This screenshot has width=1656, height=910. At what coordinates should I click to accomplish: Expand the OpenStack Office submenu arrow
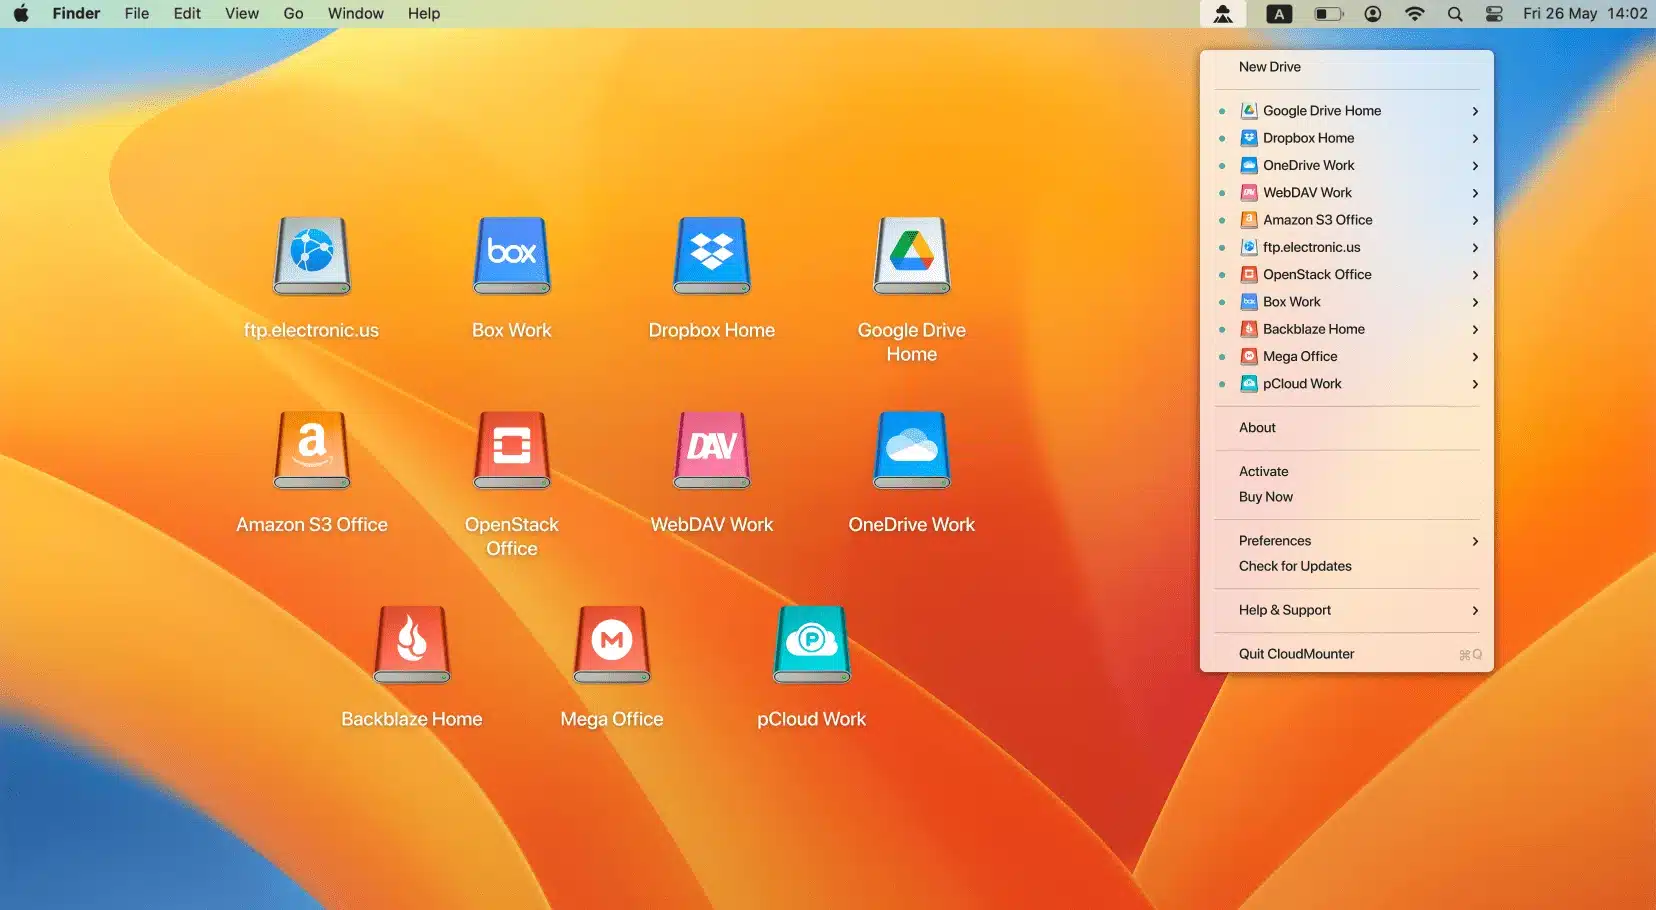point(1475,275)
